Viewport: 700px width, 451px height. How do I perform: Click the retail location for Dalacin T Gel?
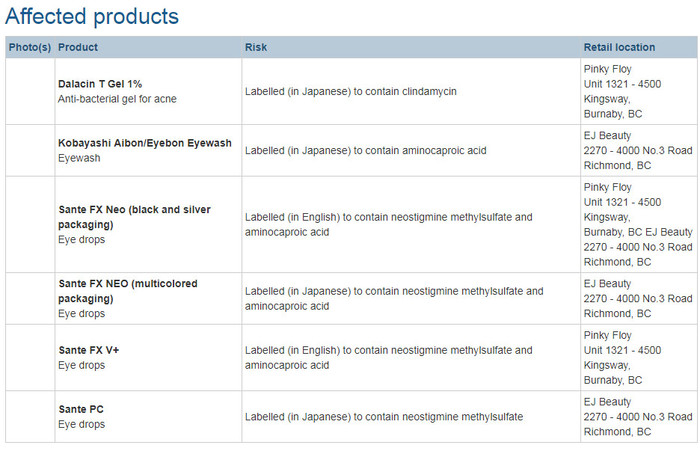(x=621, y=91)
